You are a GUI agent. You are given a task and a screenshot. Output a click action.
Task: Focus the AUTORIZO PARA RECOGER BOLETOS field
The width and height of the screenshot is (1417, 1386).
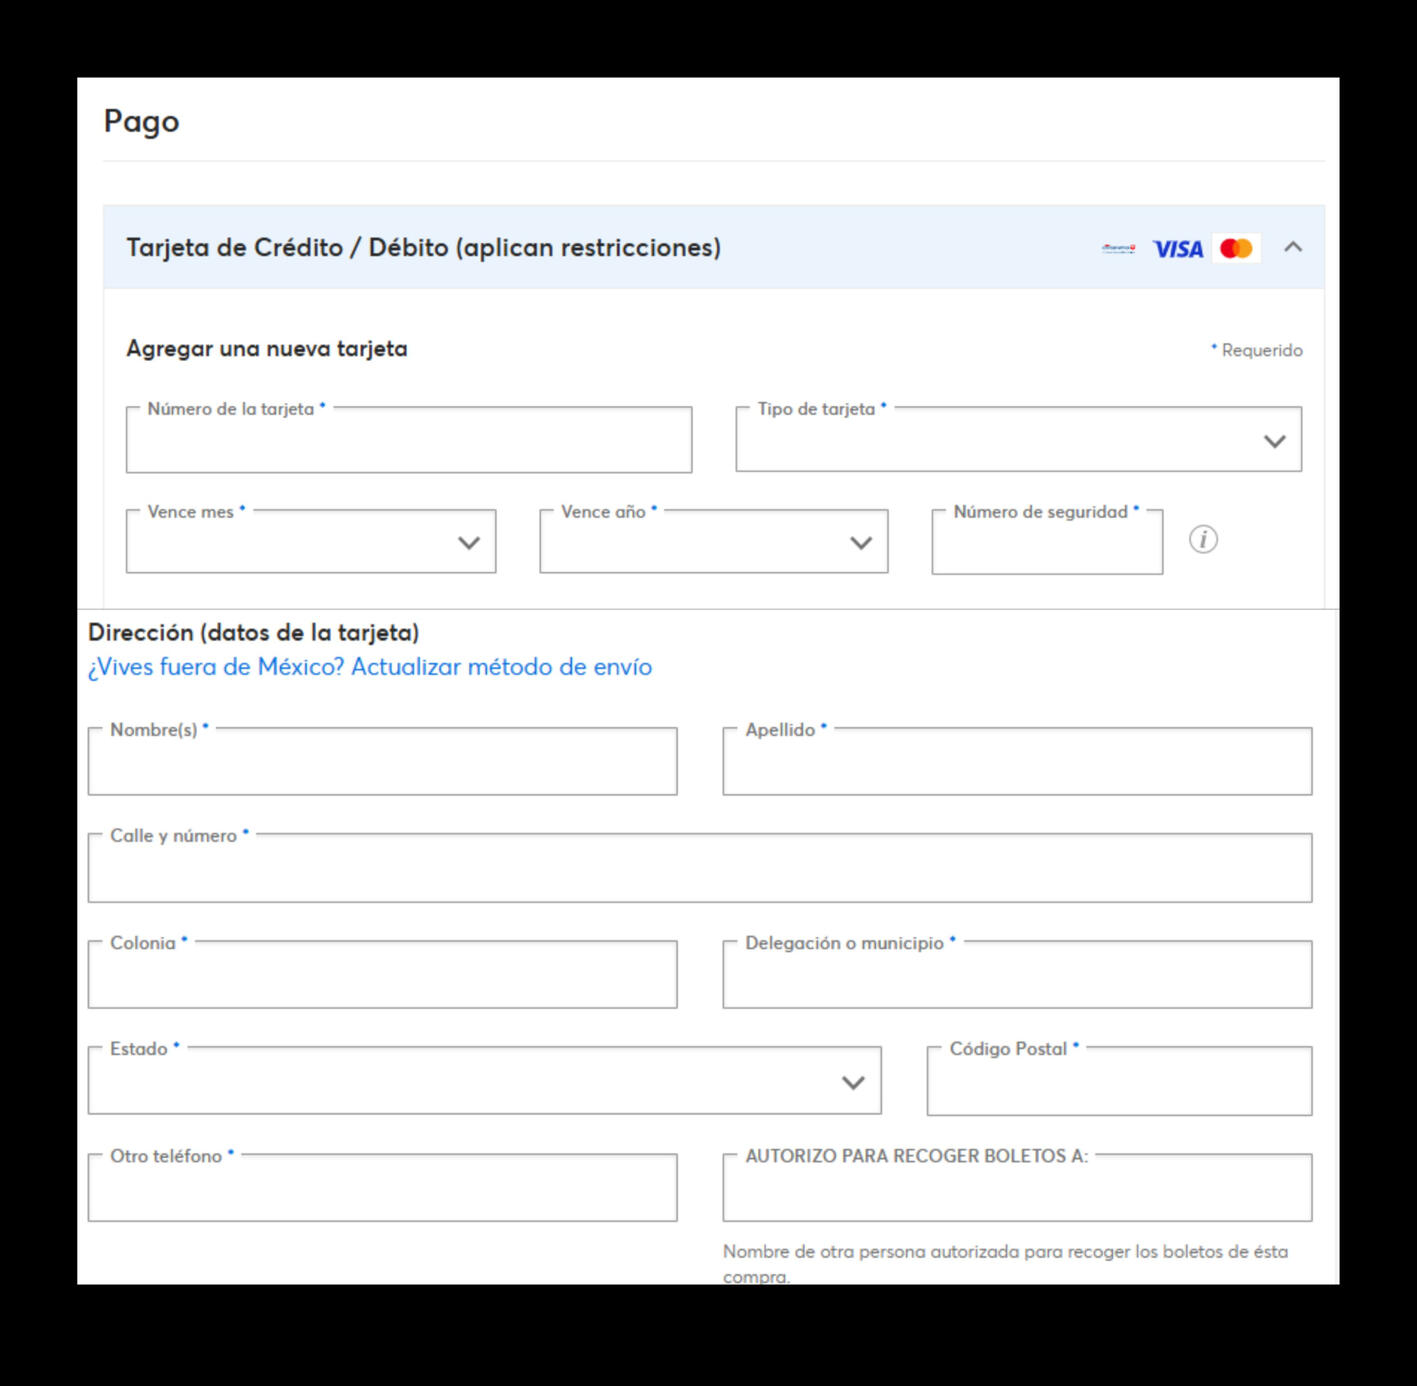coord(1017,1188)
